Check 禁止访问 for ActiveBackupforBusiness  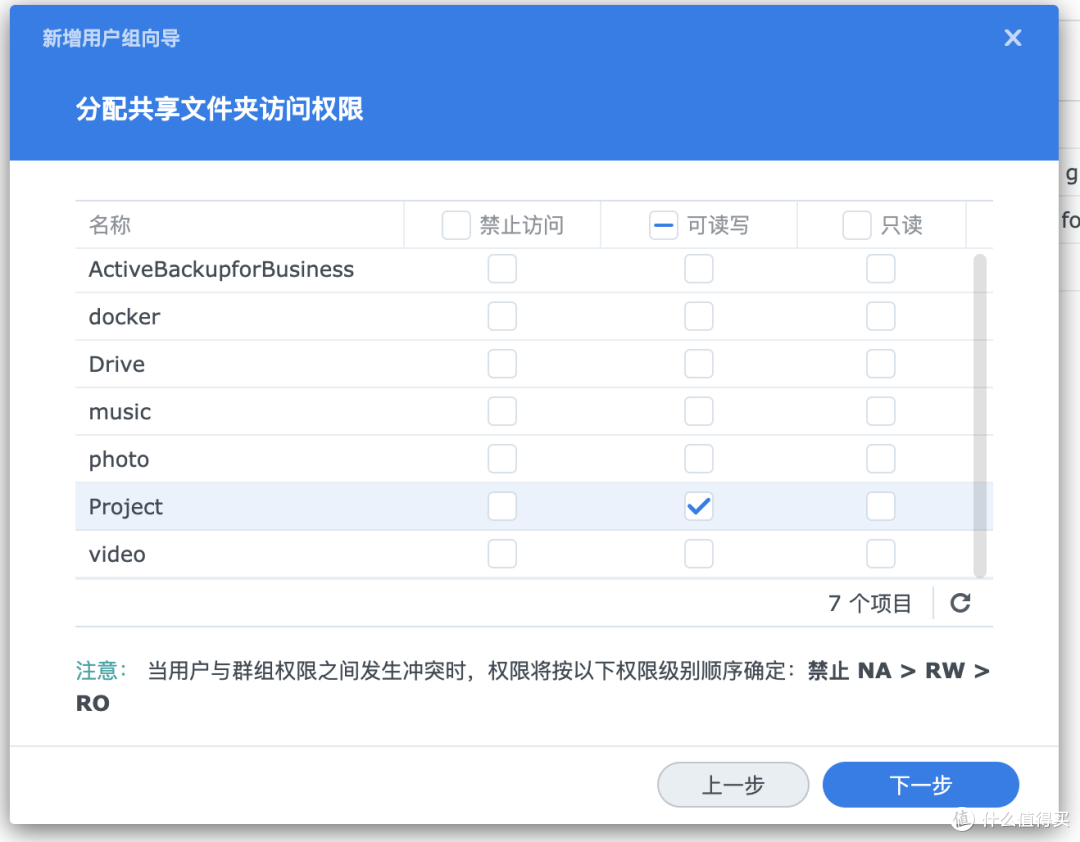(502, 269)
